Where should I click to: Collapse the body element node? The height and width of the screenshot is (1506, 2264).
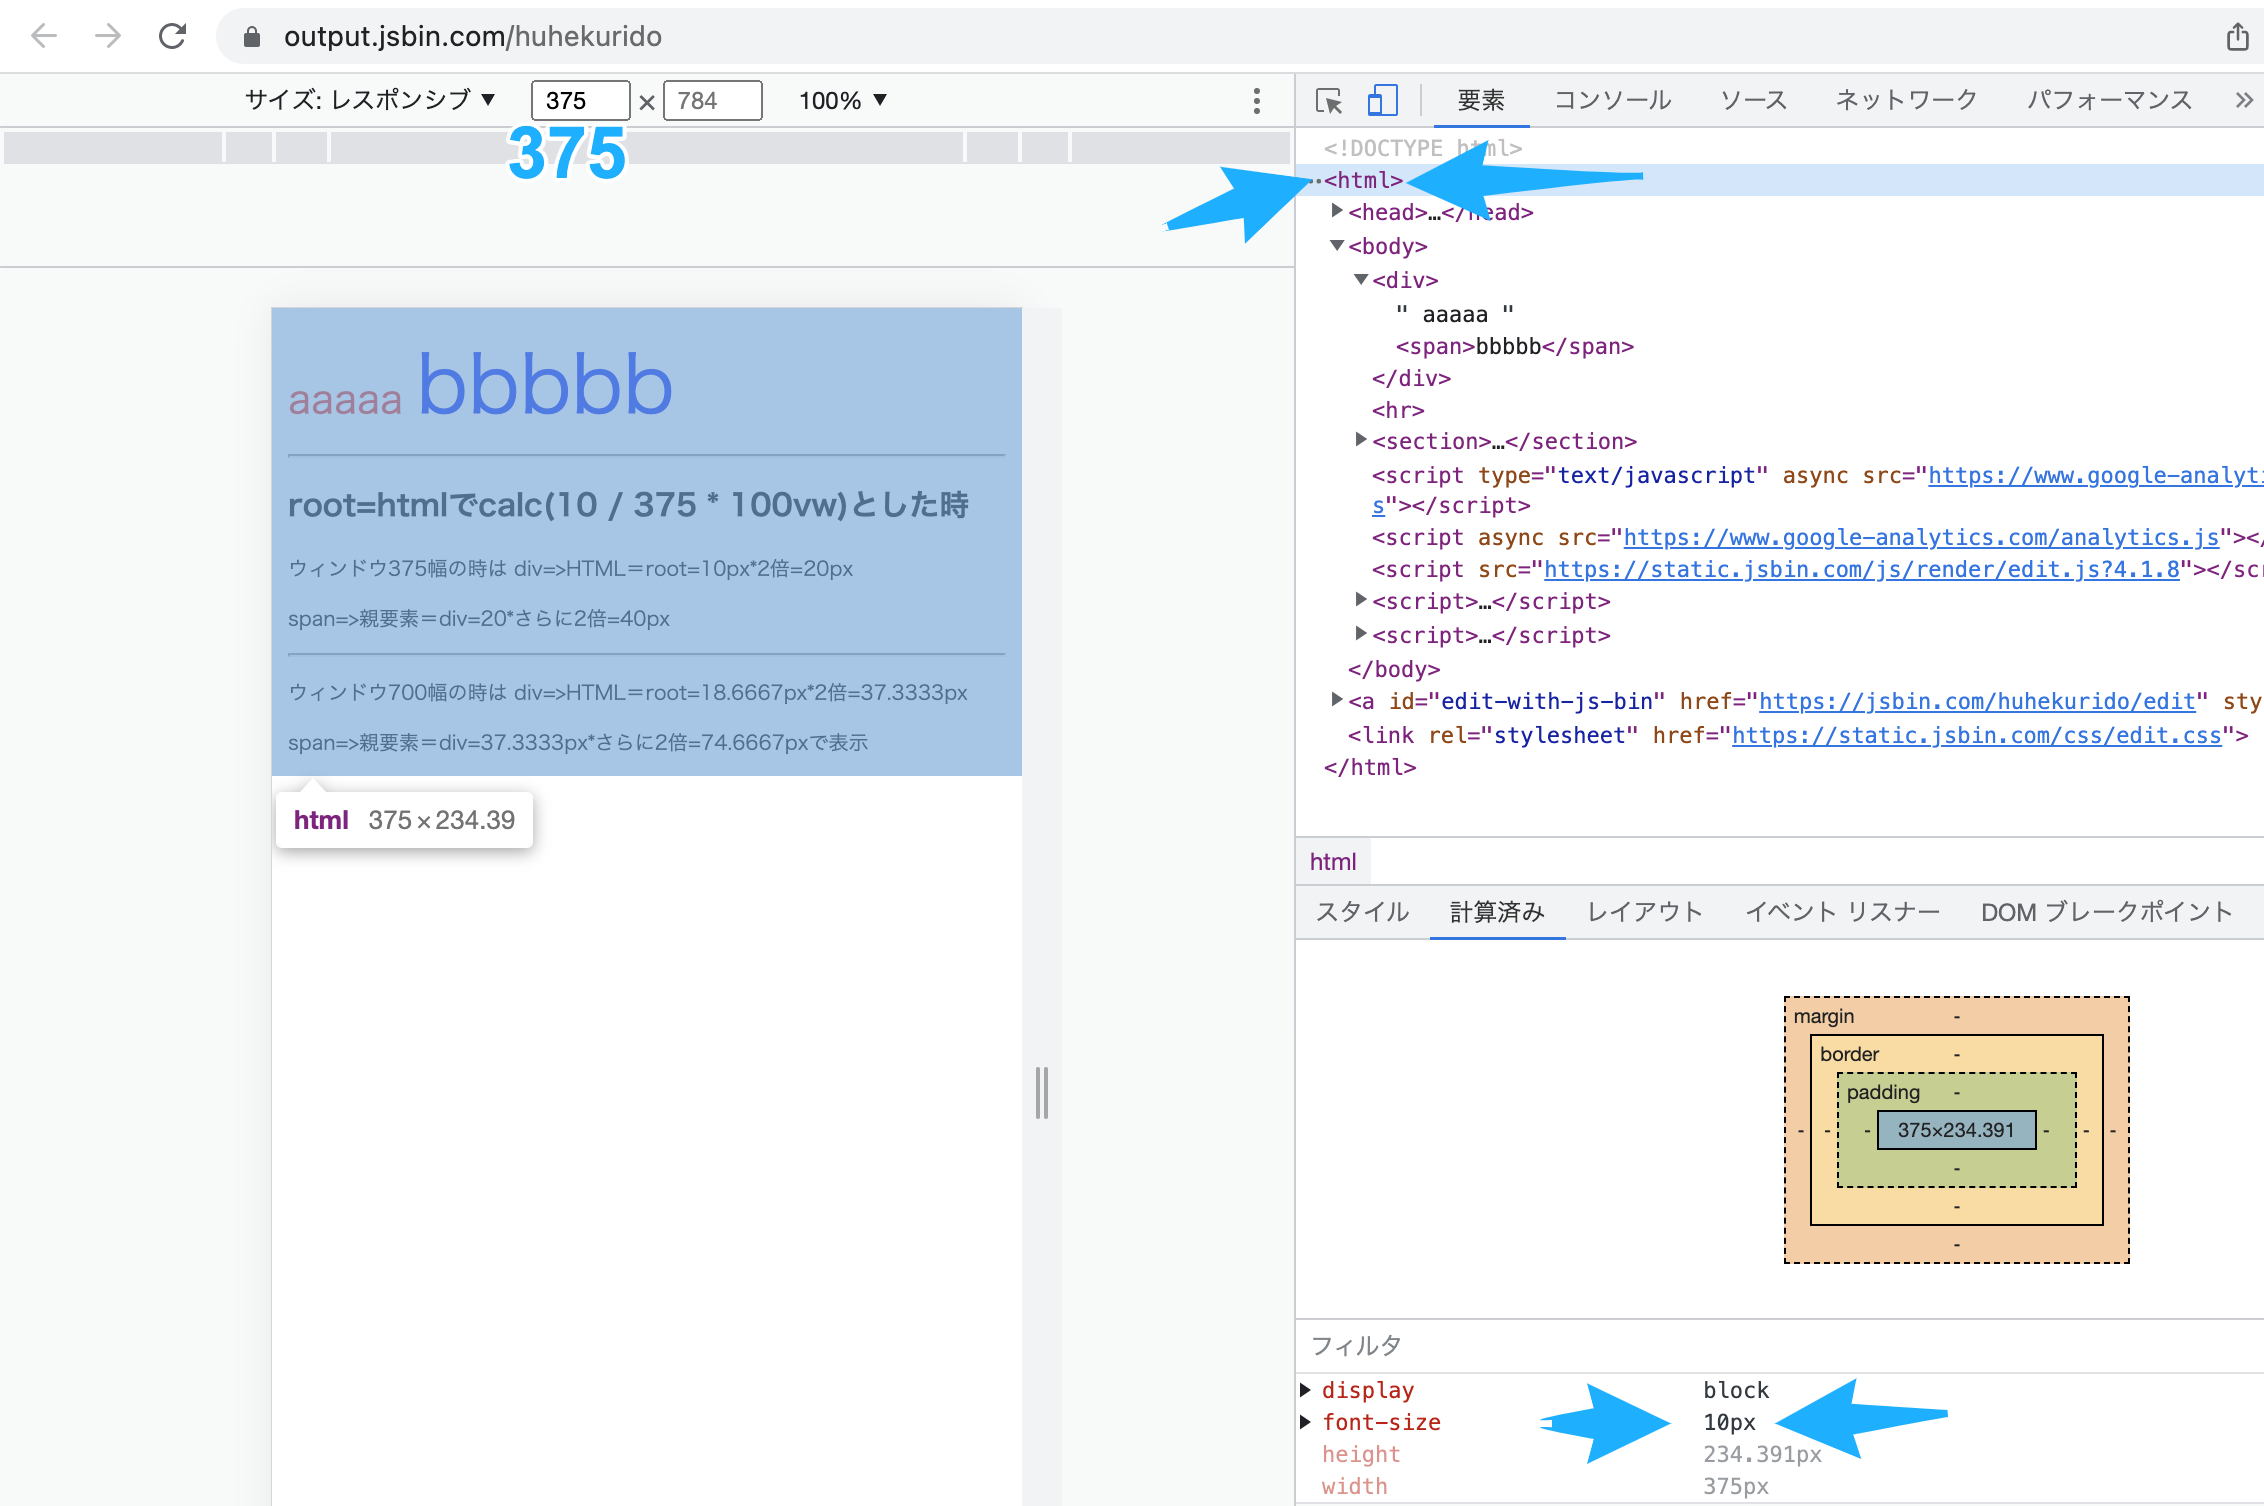pyautogui.click(x=1337, y=245)
